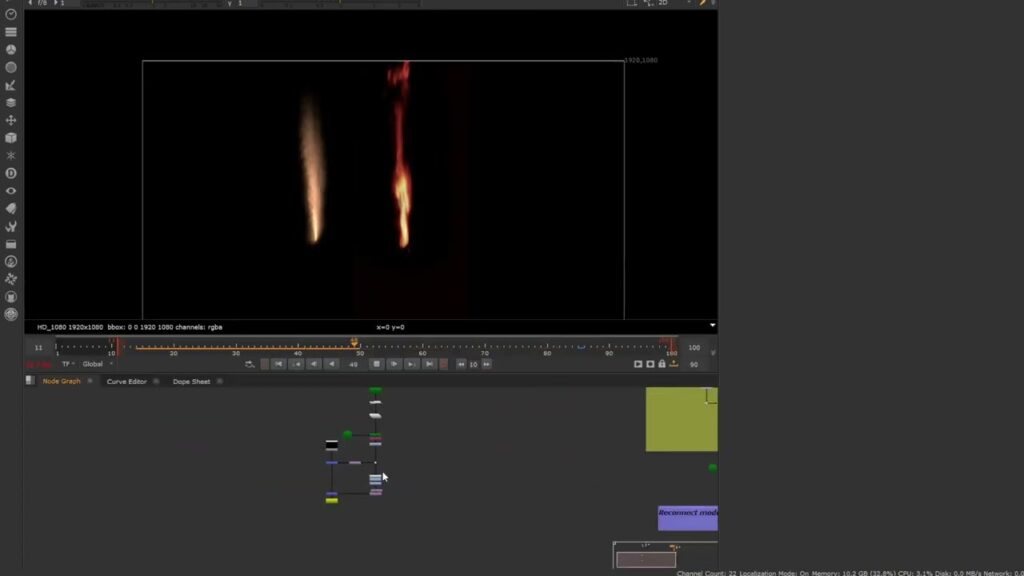The image size is (1024, 576).
Task: Open the Merge nodes menu
Action: 11,103
